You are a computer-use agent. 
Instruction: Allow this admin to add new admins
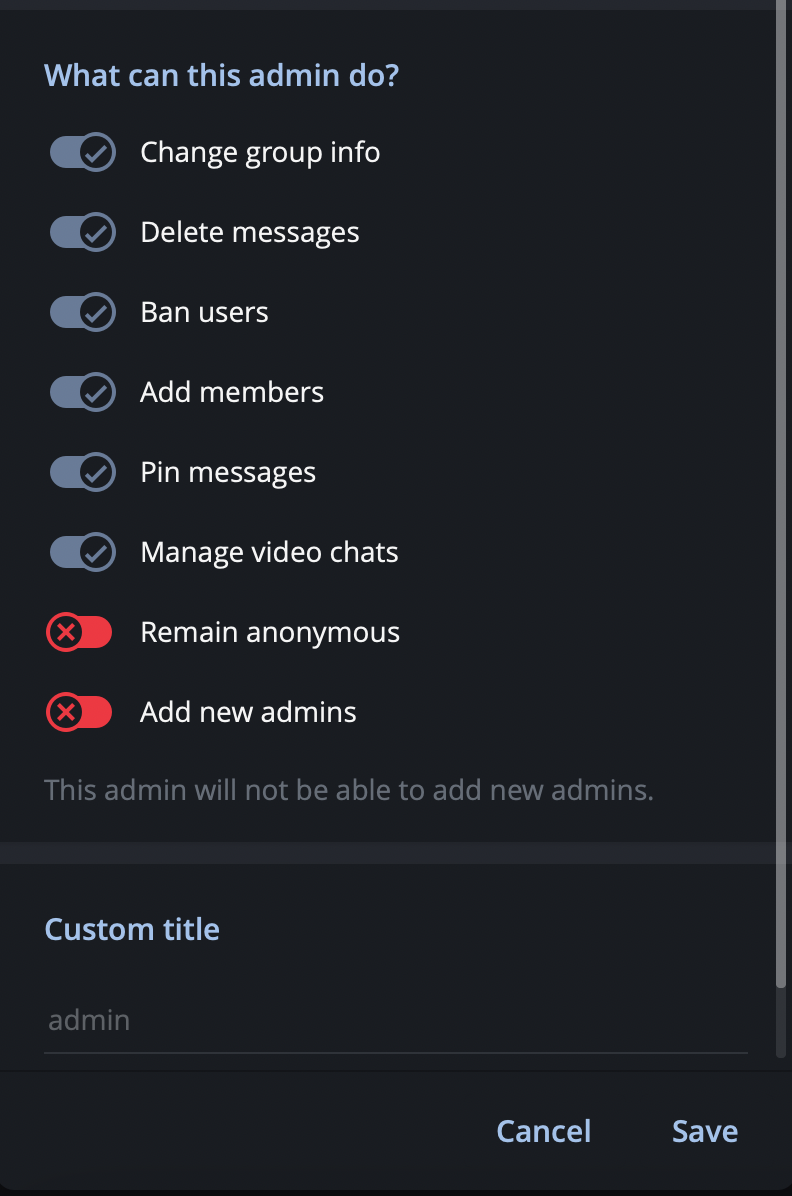(79, 712)
